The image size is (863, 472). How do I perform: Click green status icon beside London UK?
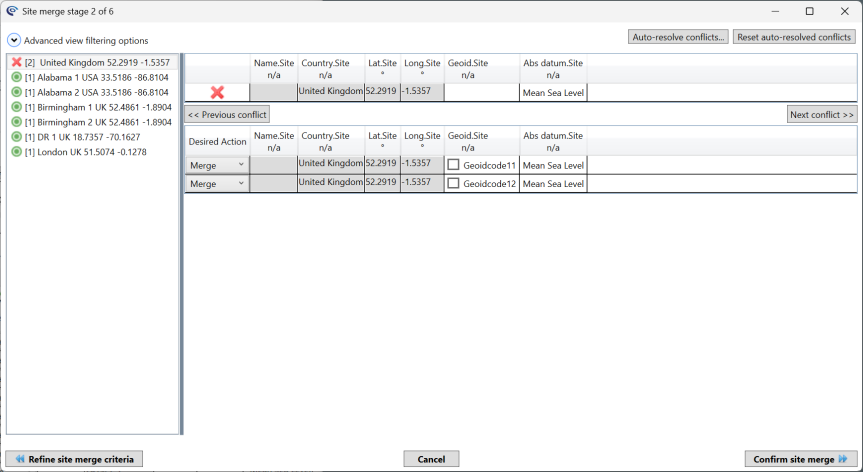coord(16,152)
